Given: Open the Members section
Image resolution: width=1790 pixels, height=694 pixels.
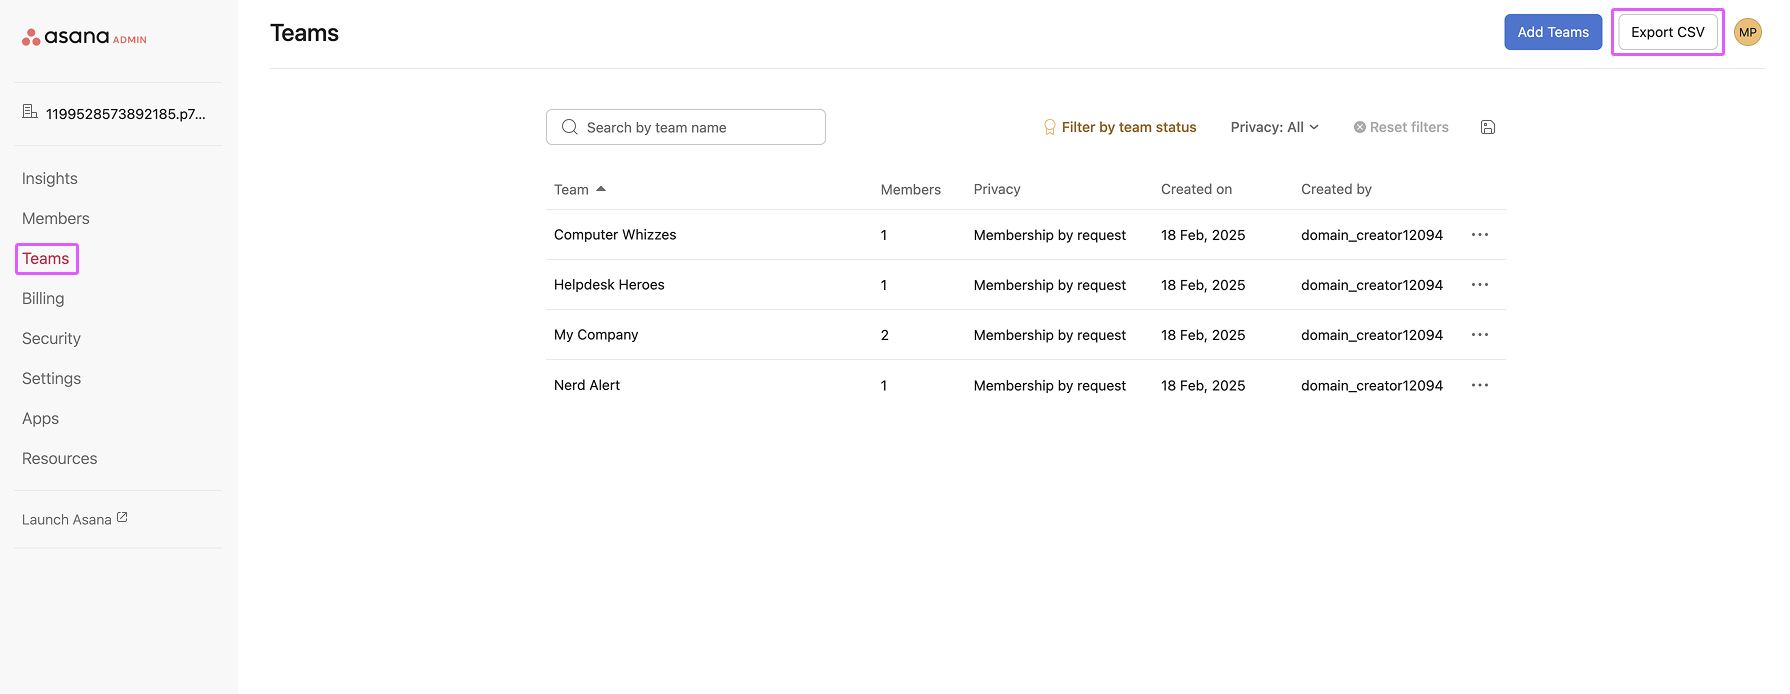Looking at the screenshot, I should 56,218.
